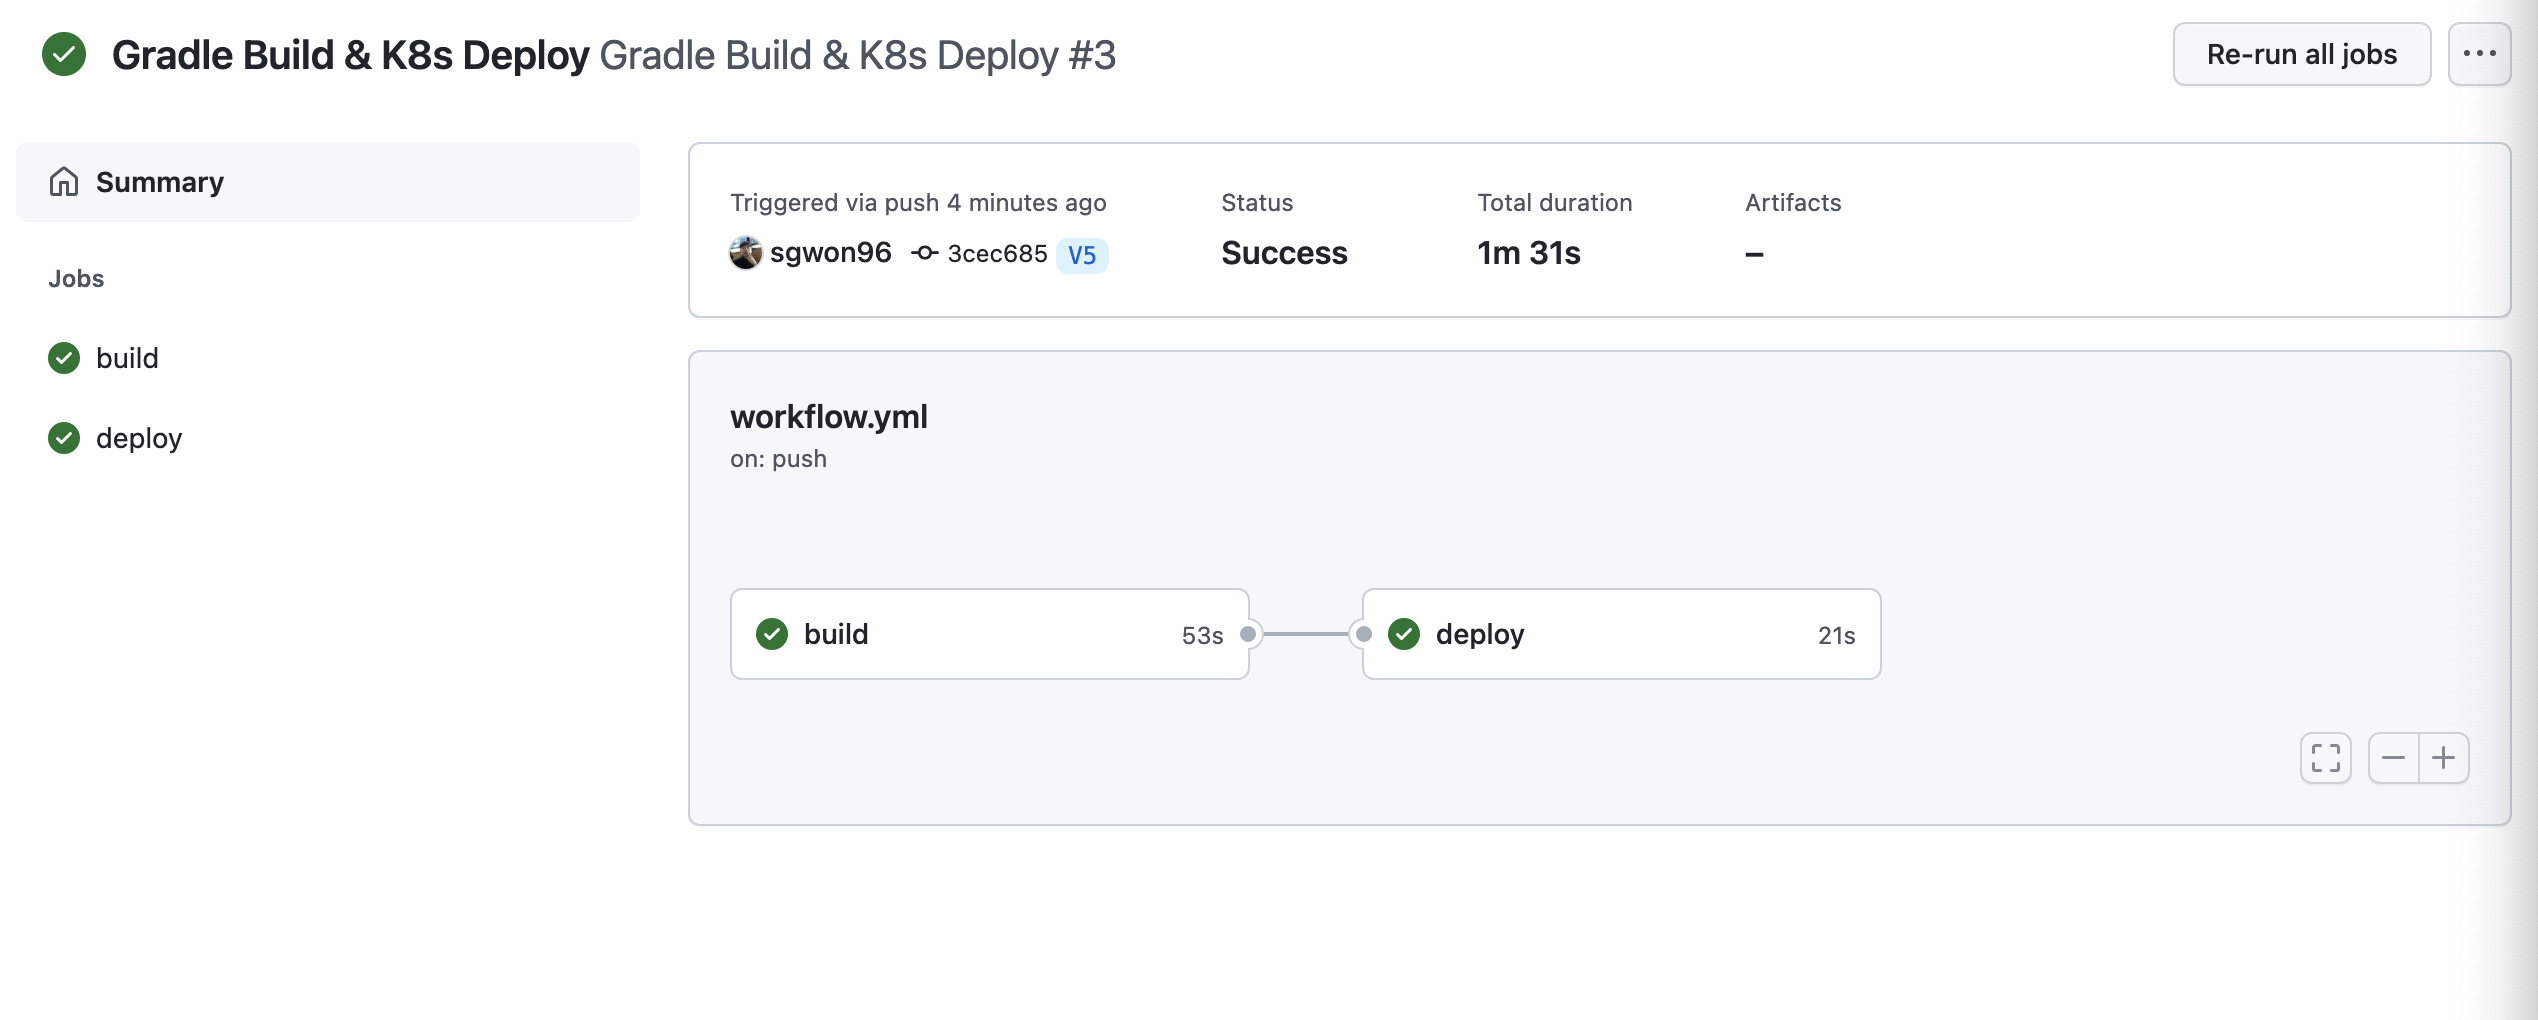This screenshot has height=1020, width=2538.
Task: Click the check toggle beside the build job
Action: (64, 357)
